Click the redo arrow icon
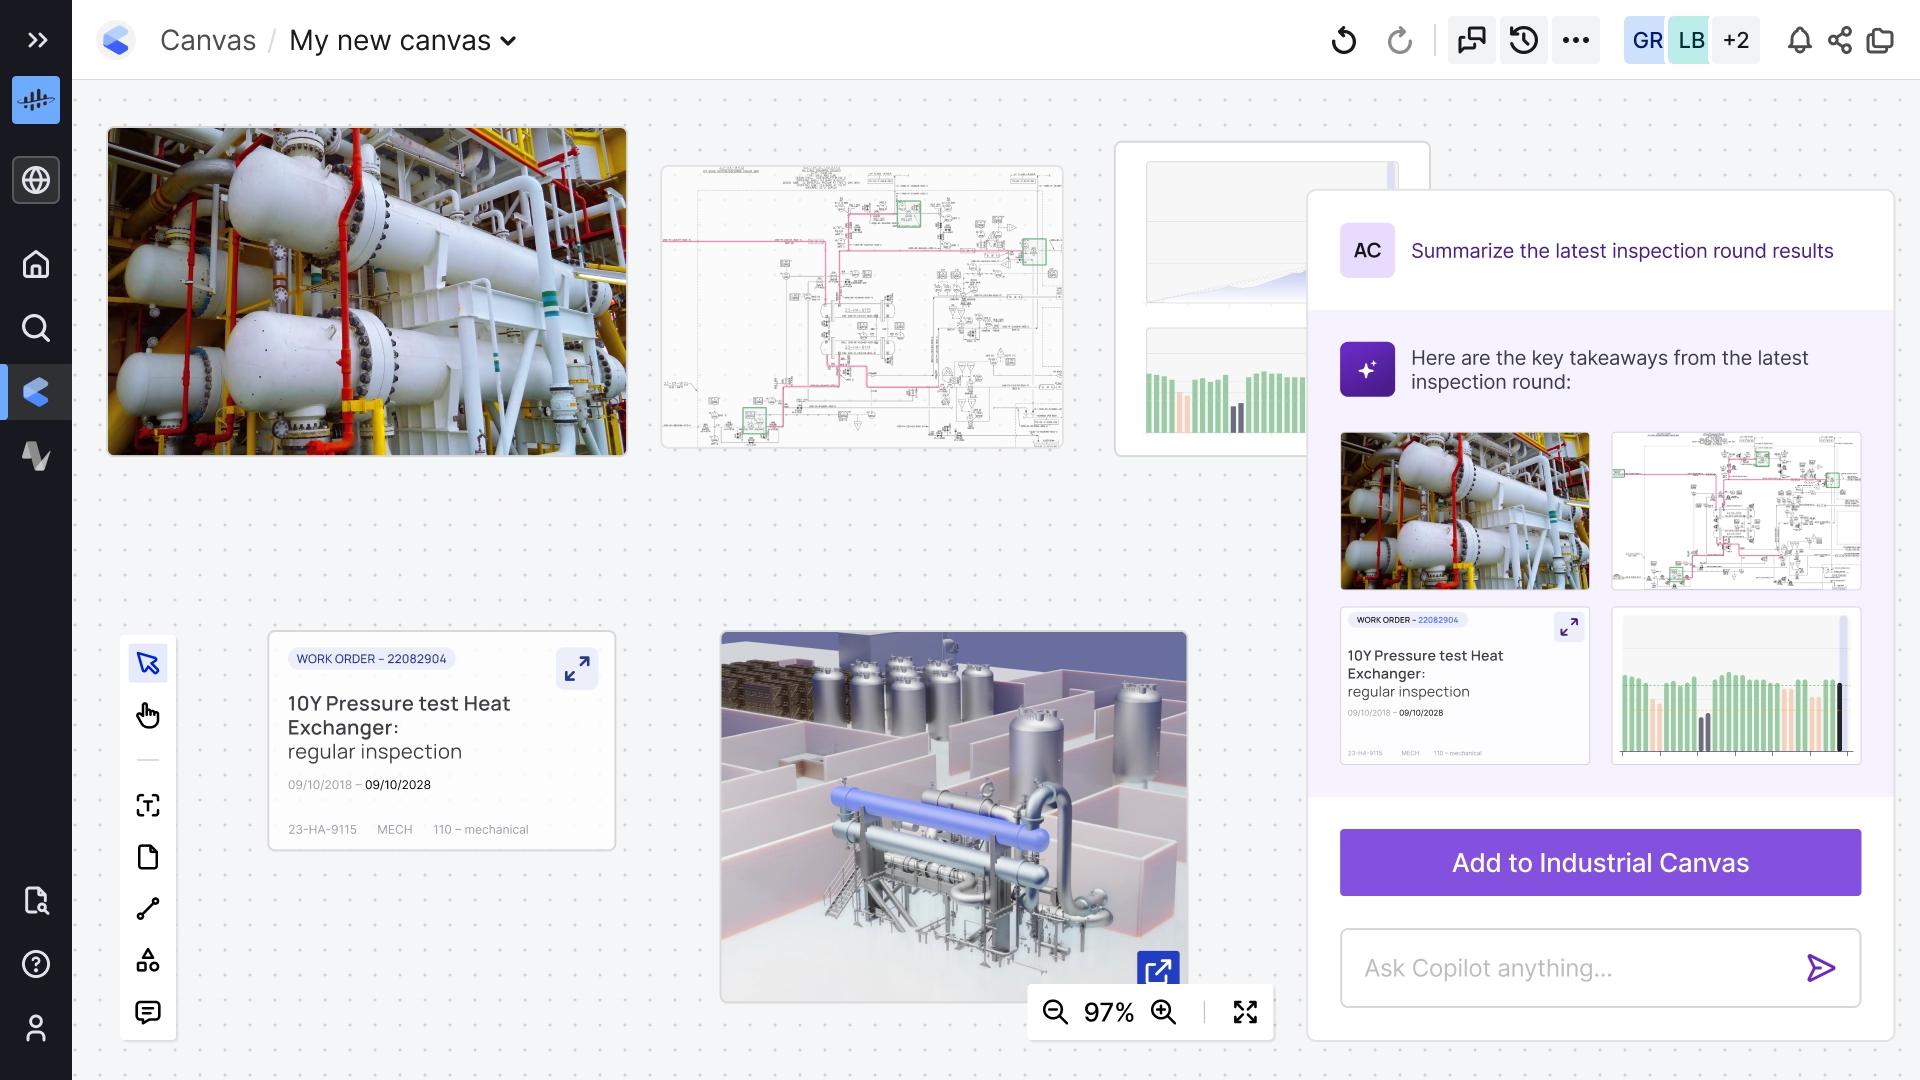This screenshot has height=1080, width=1920. [x=1400, y=40]
